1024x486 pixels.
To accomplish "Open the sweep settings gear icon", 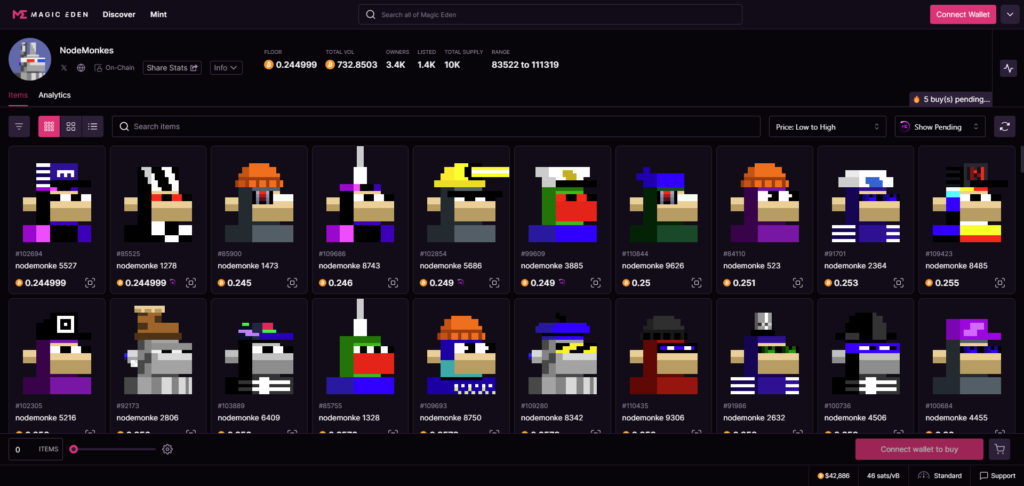I will tap(167, 449).
